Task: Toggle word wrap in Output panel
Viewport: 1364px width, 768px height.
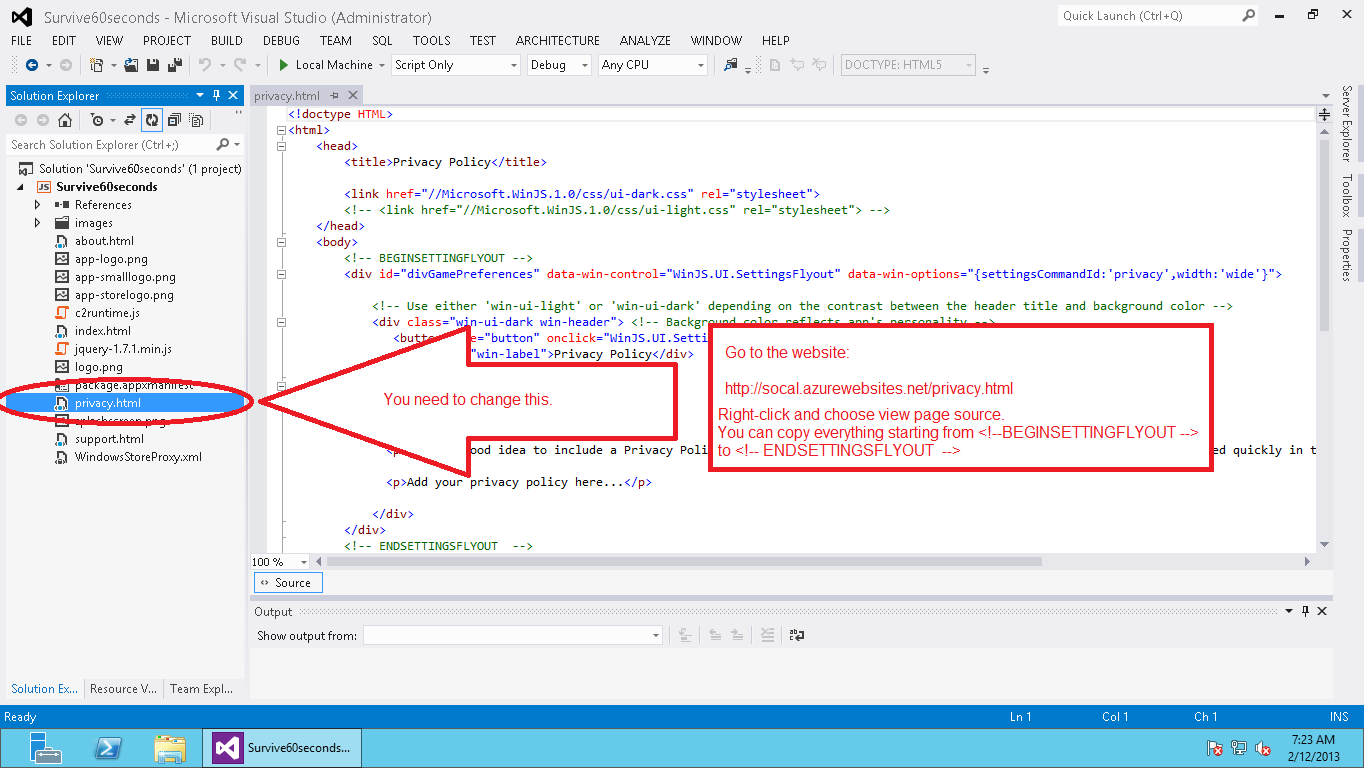Action: pos(797,635)
